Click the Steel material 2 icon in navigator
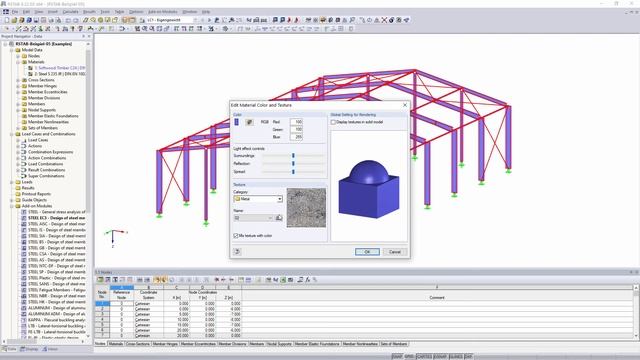This screenshot has width=640, height=360. [x=31, y=74]
